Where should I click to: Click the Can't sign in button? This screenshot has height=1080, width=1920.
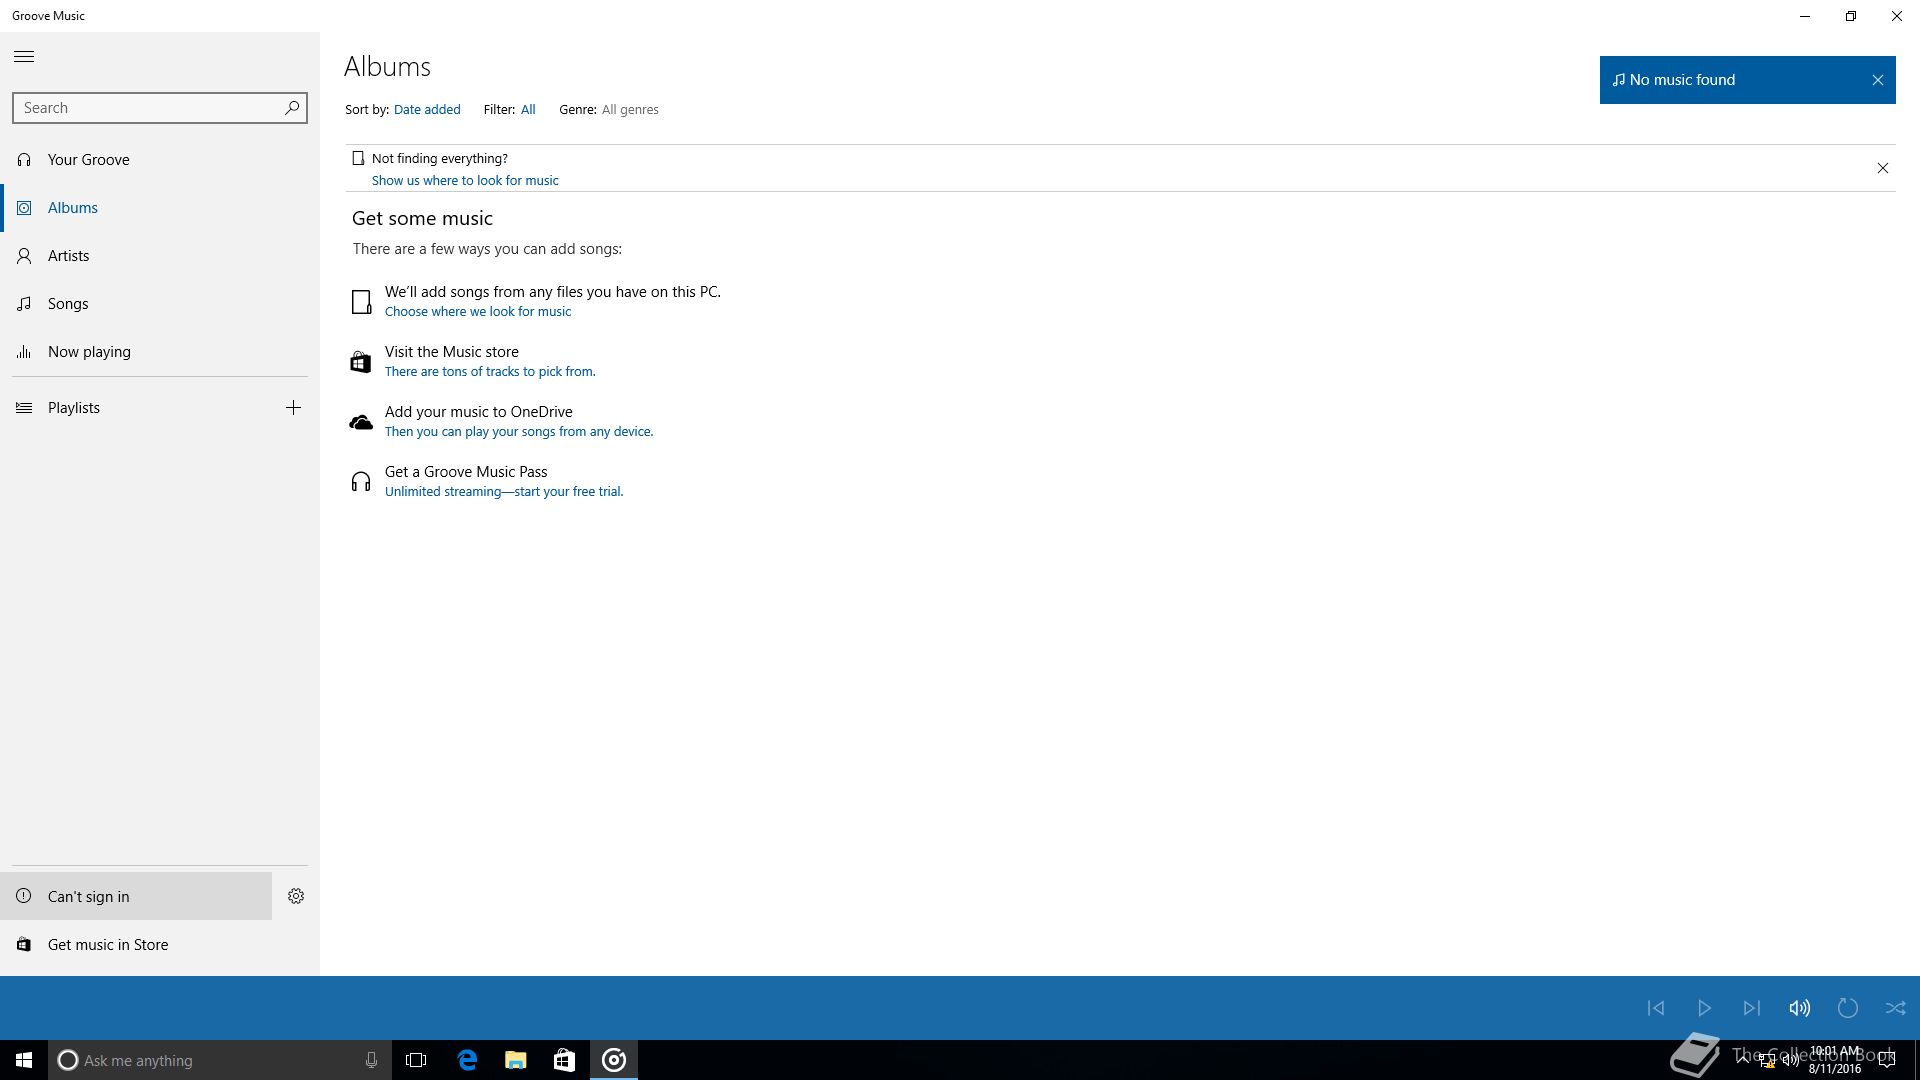tap(136, 896)
